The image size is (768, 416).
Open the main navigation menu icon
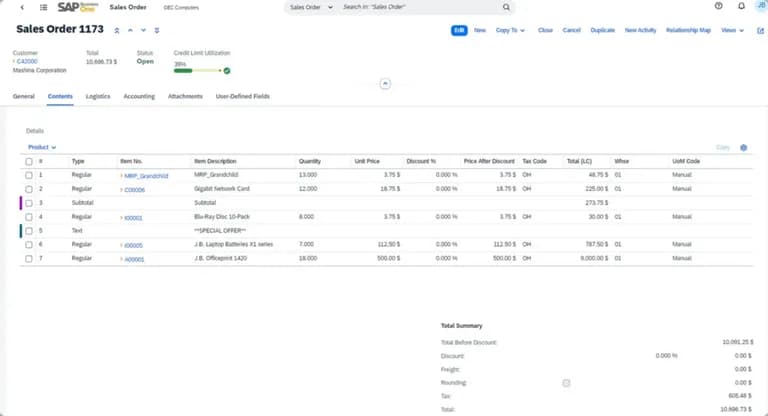[44, 7]
